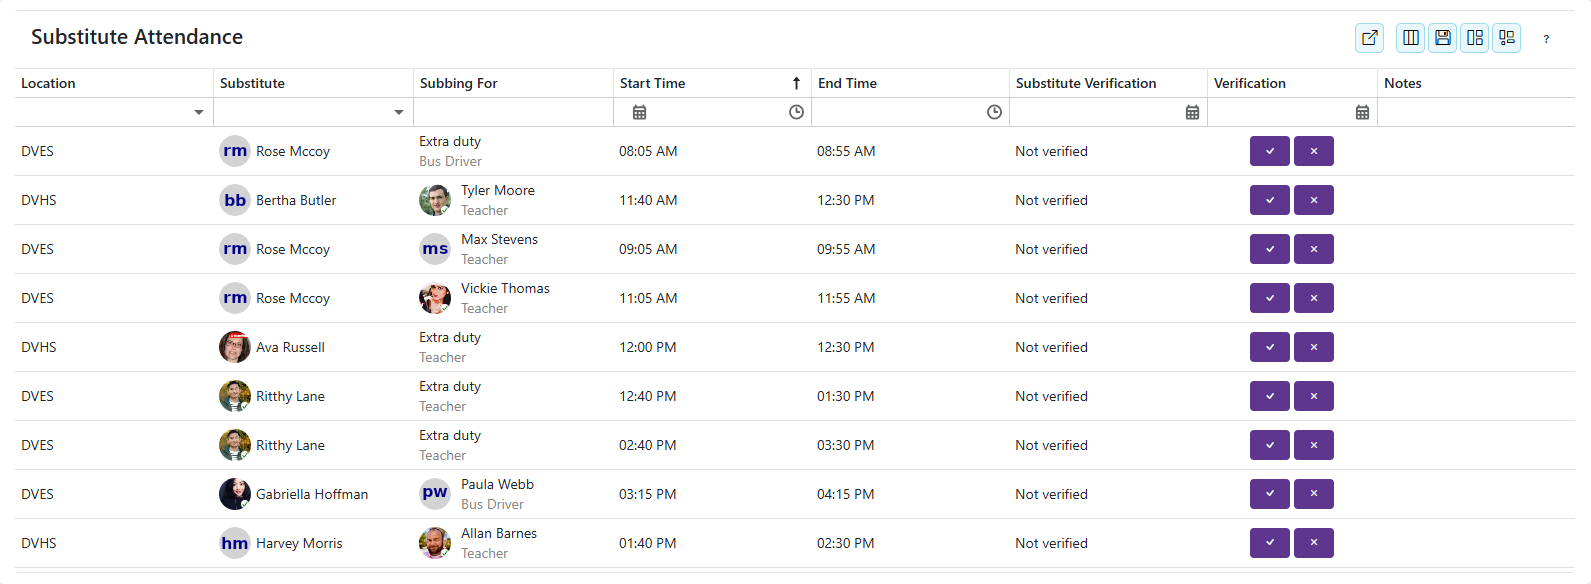Approve verification for Bertha Butler row
This screenshot has width=1591, height=584.
pyautogui.click(x=1269, y=200)
